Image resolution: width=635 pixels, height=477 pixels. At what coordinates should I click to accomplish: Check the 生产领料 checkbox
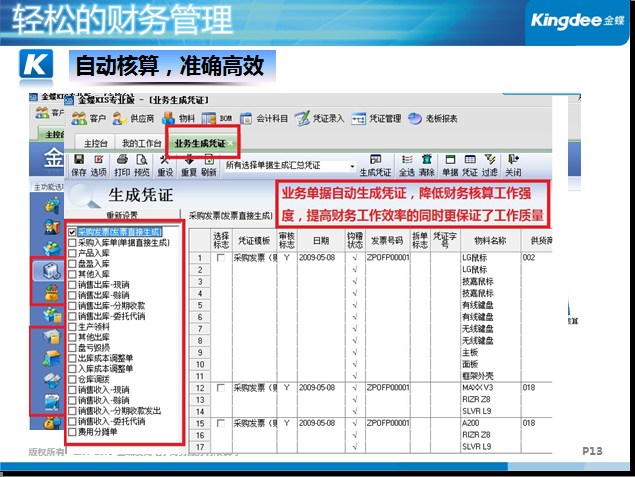tap(72, 327)
